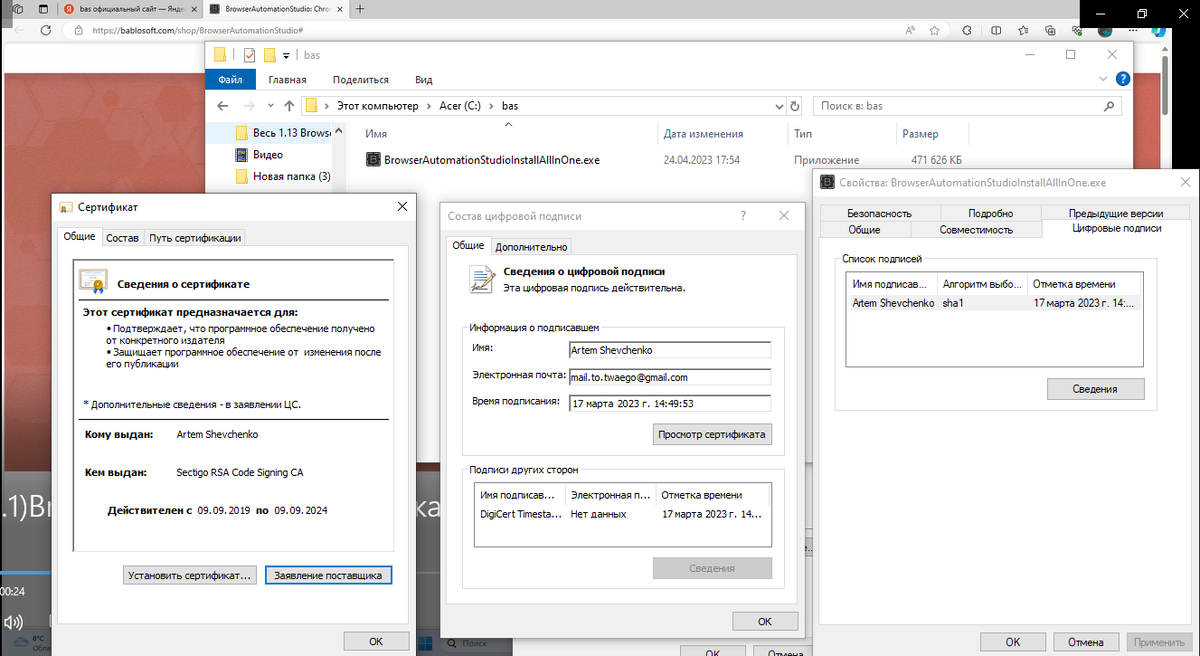Select Весь 1.13 Browser folder in navigation pane
Viewport: 1200px width, 656px height.
(291, 133)
